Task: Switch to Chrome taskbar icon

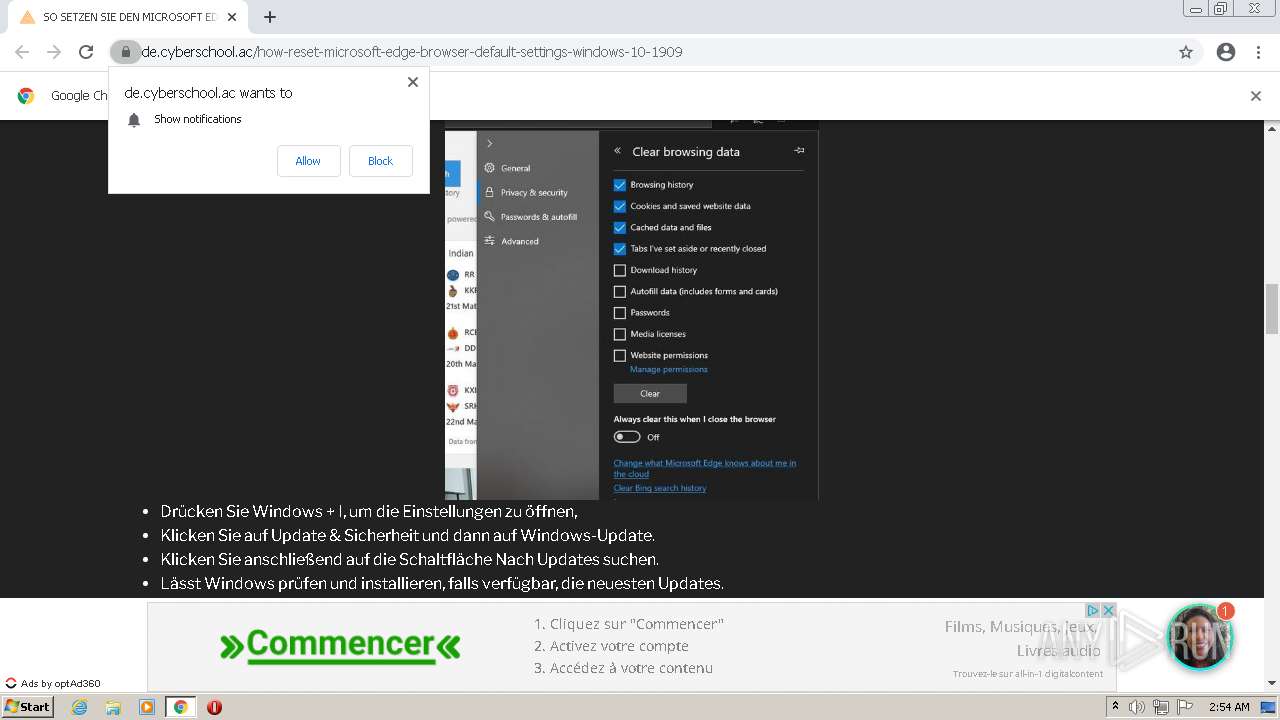Action: tap(181, 707)
